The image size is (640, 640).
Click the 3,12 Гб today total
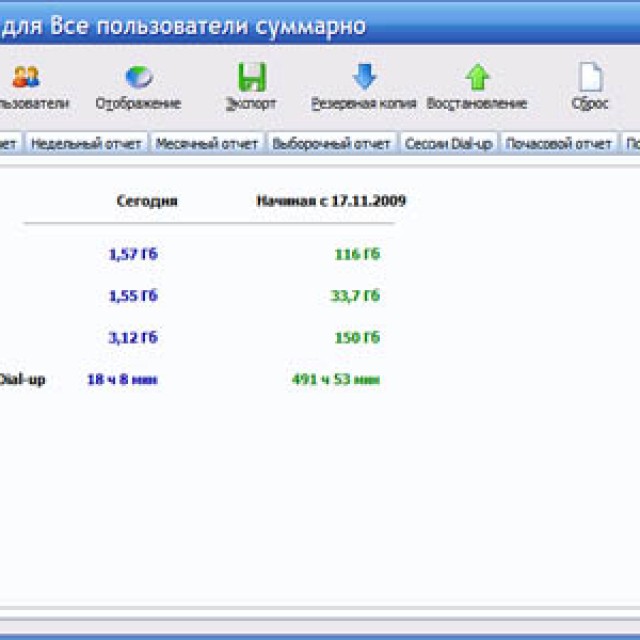[x=133, y=338]
